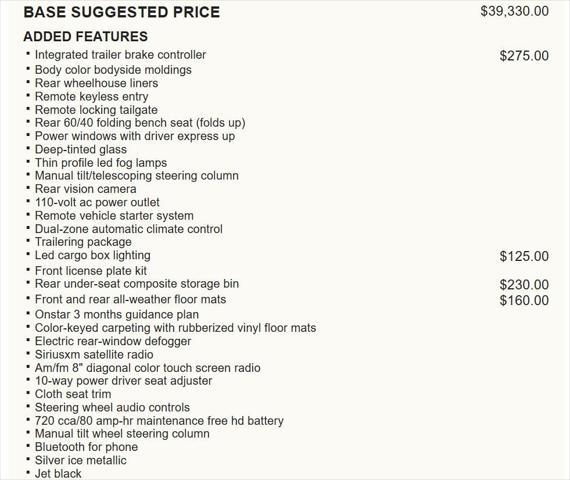Click the Siriusxm satellite radio feature
The image size is (570, 480).
(x=94, y=355)
